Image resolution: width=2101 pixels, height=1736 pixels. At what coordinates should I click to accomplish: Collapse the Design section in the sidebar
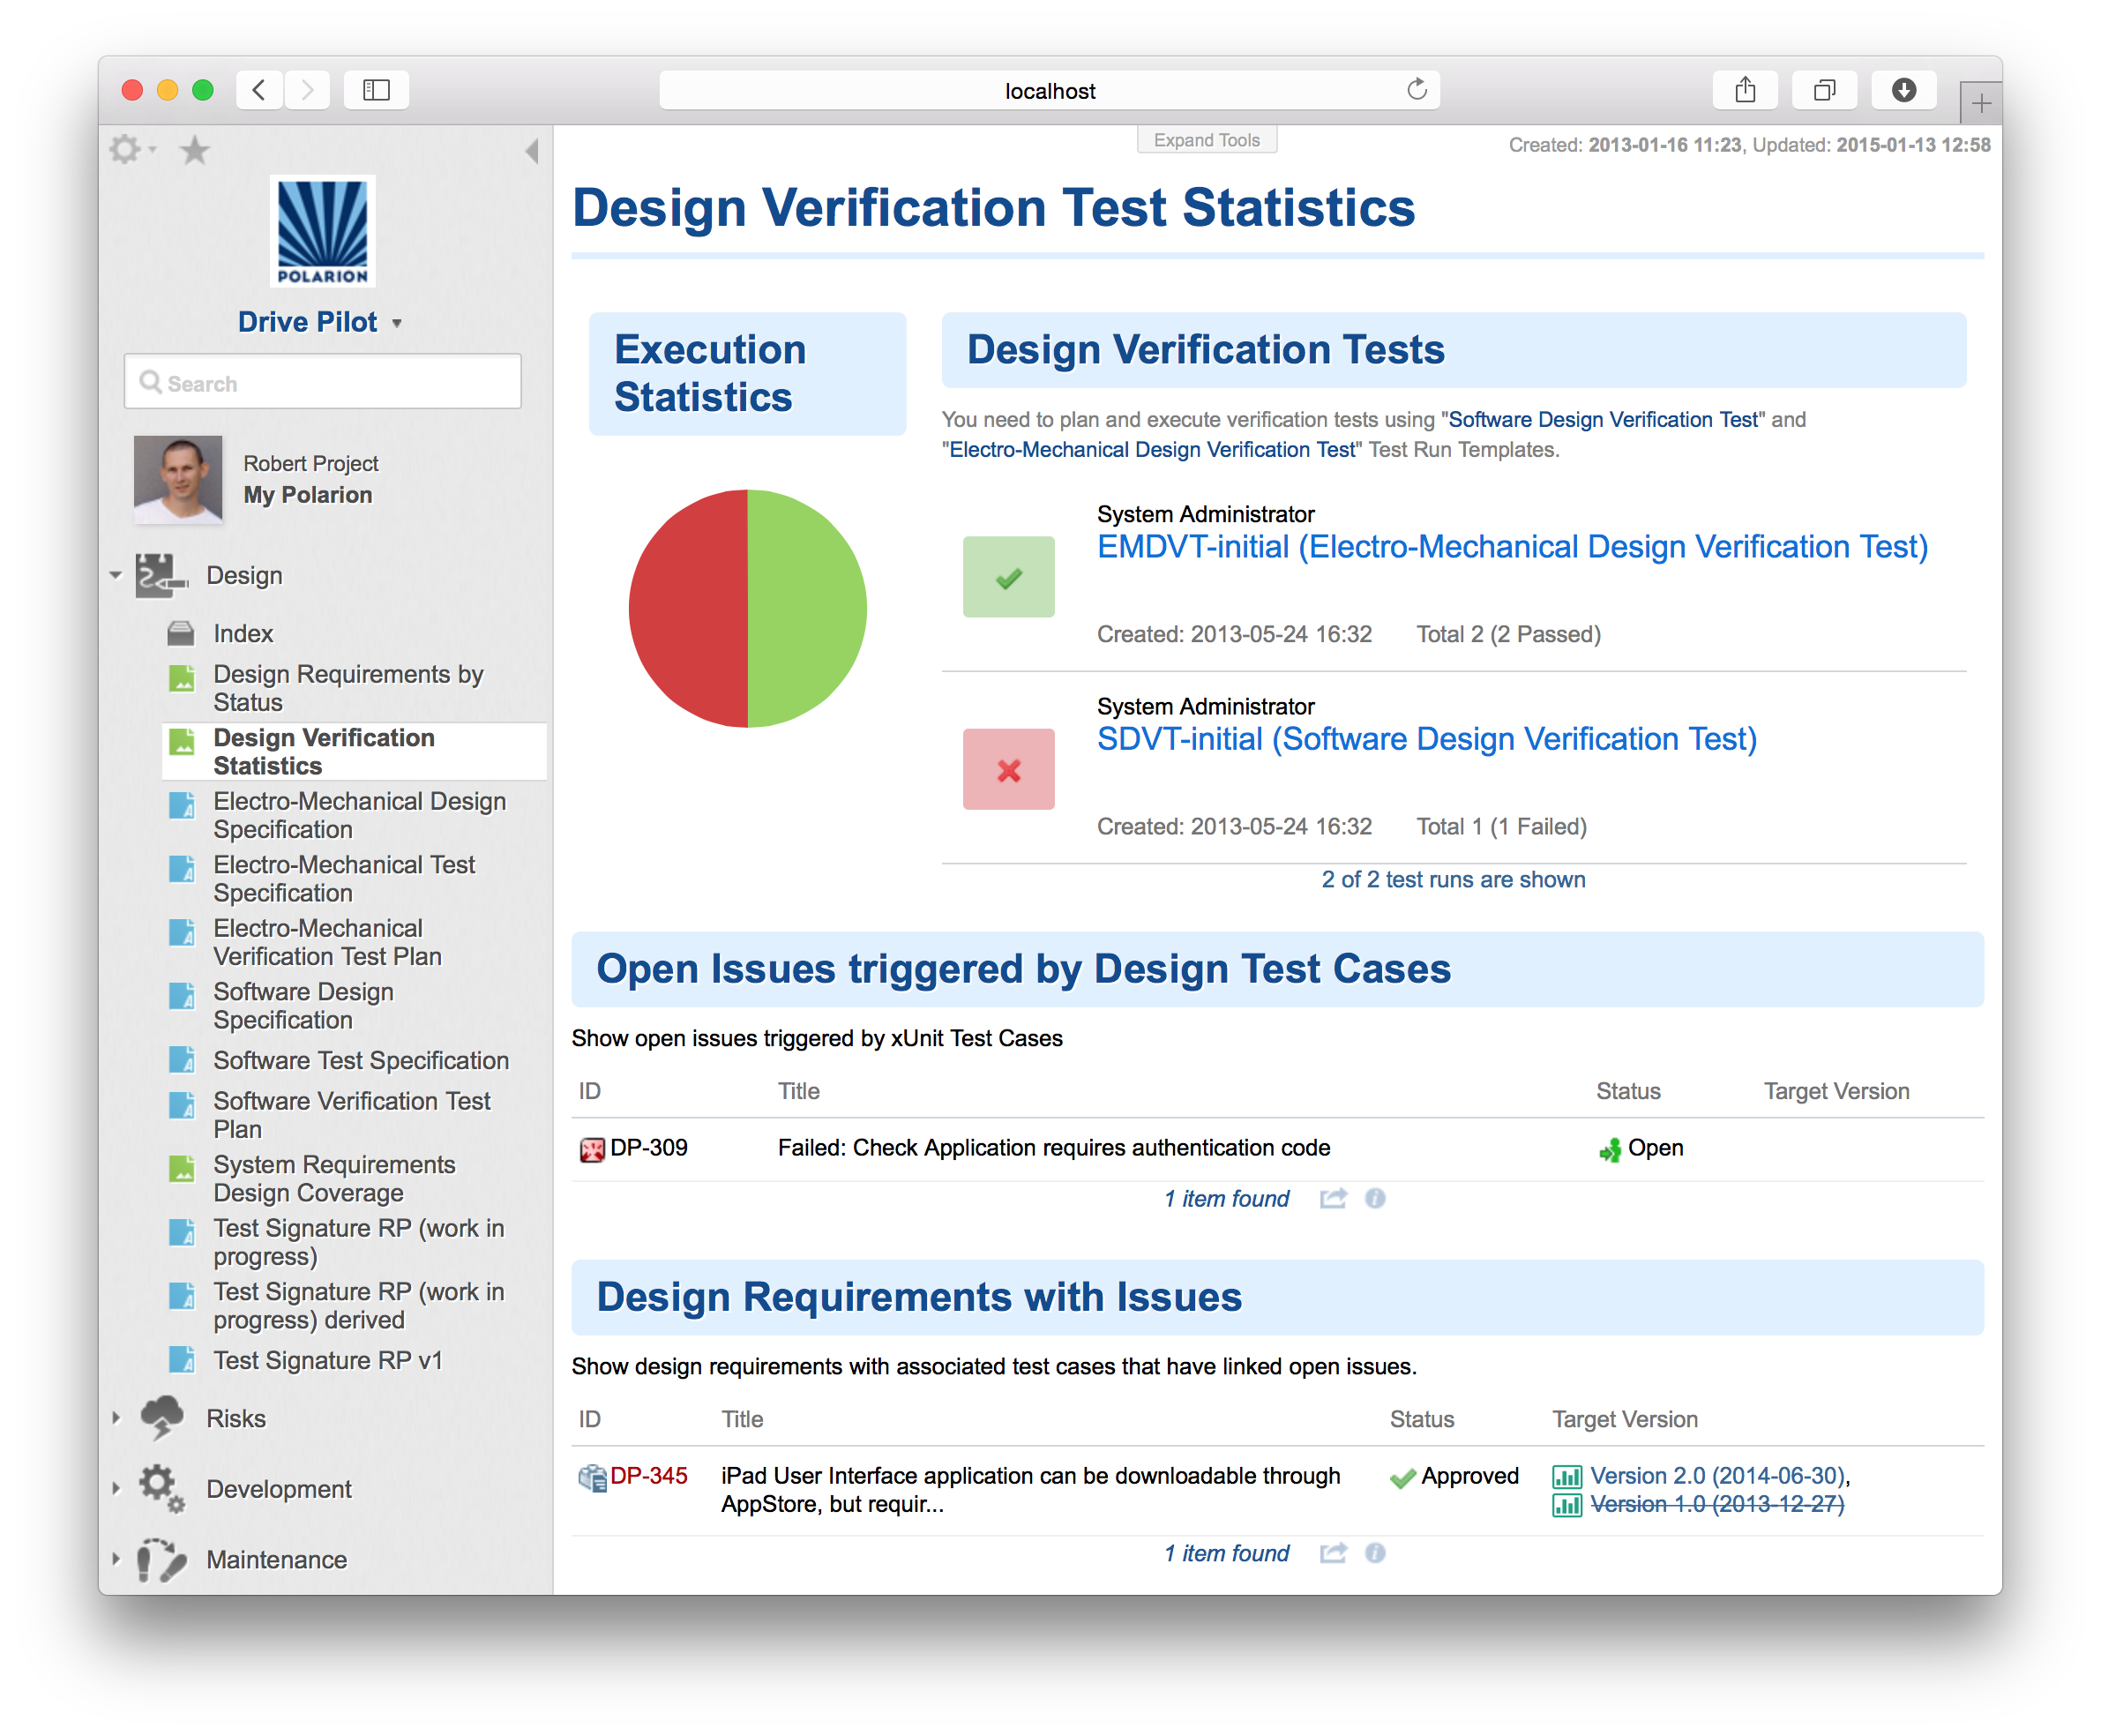click(115, 575)
